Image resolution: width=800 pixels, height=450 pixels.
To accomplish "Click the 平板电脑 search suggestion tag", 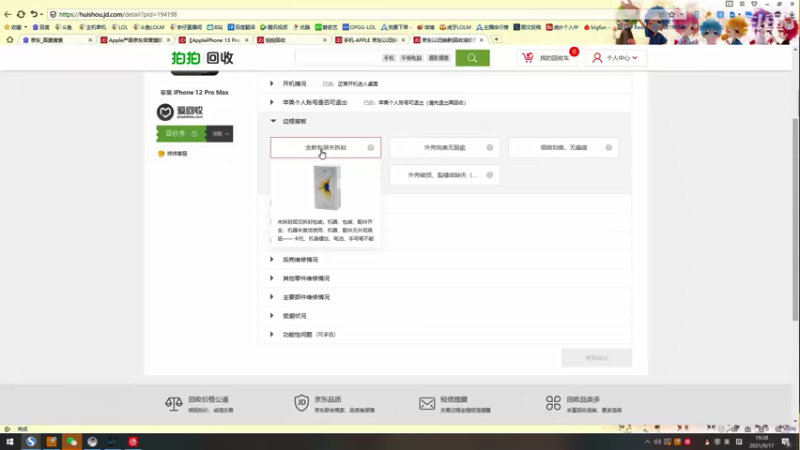I will pyautogui.click(x=411, y=58).
